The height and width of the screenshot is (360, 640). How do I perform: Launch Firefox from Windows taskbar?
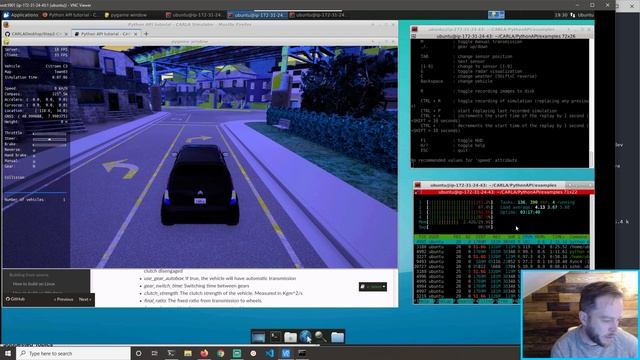pos(204,353)
